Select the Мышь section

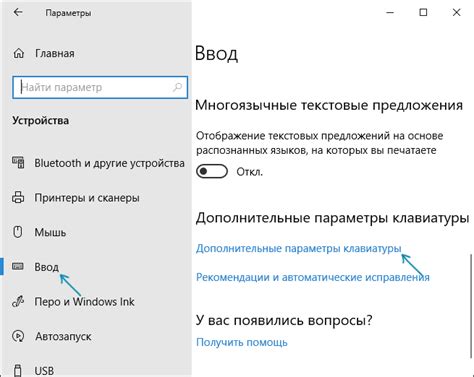pyautogui.click(x=50, y=232)
